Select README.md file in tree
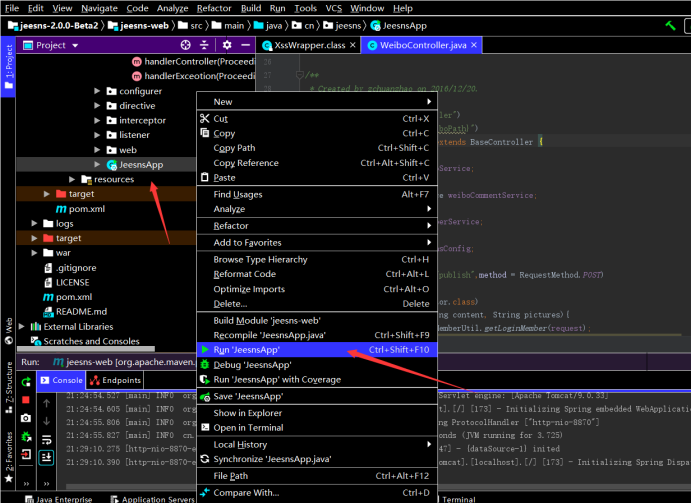Screen dimensions: 692x504 (81, 312)
